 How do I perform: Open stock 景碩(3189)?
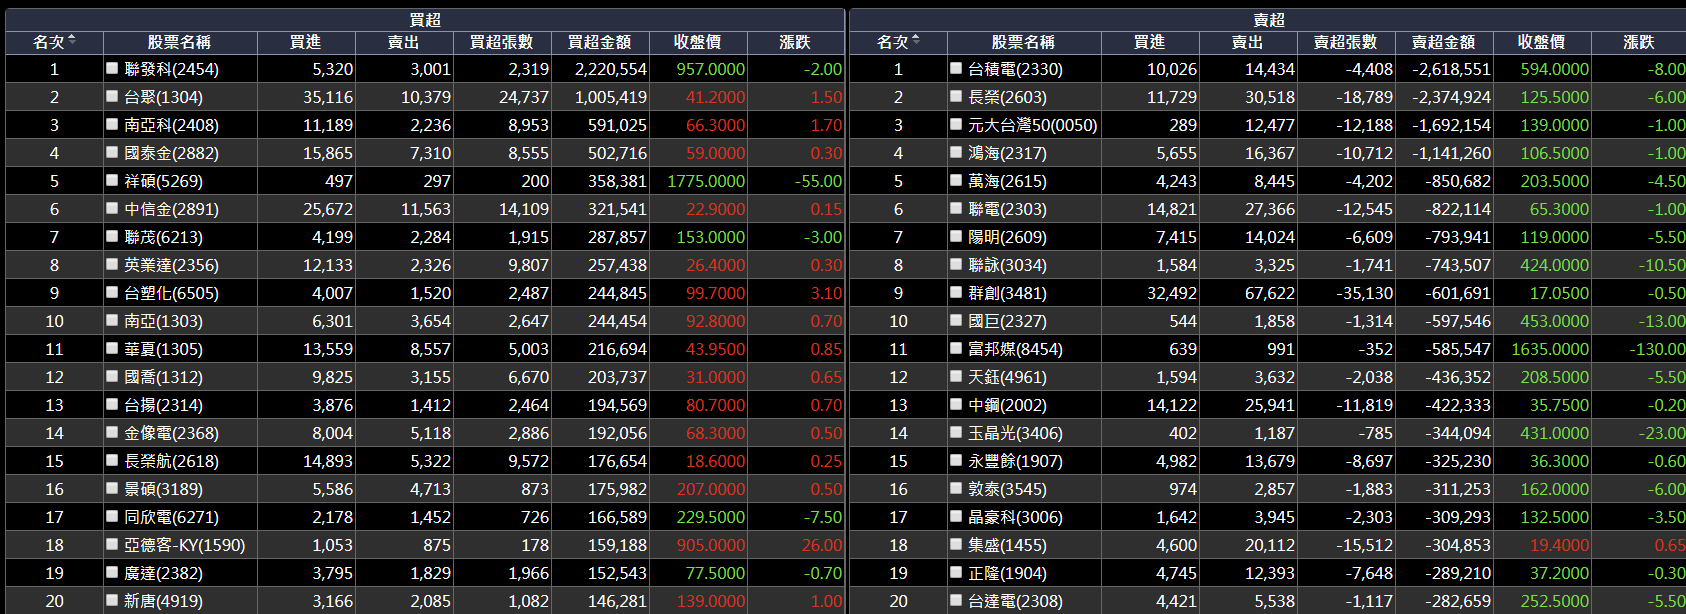point(163,489)
